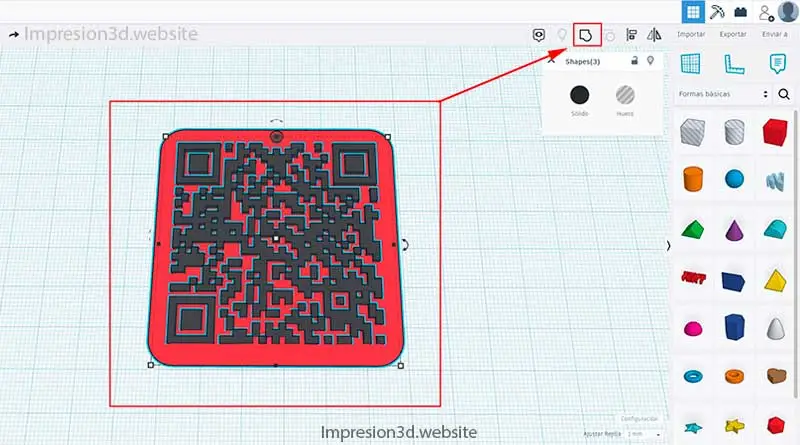Screen dimensions: 800x445
Task: Pick the striped hole box shape
Action: (692, 132)
